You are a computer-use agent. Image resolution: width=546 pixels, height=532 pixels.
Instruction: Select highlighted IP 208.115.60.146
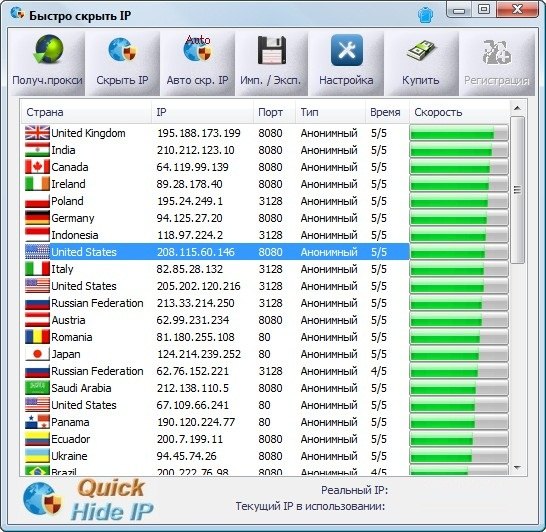196,252
